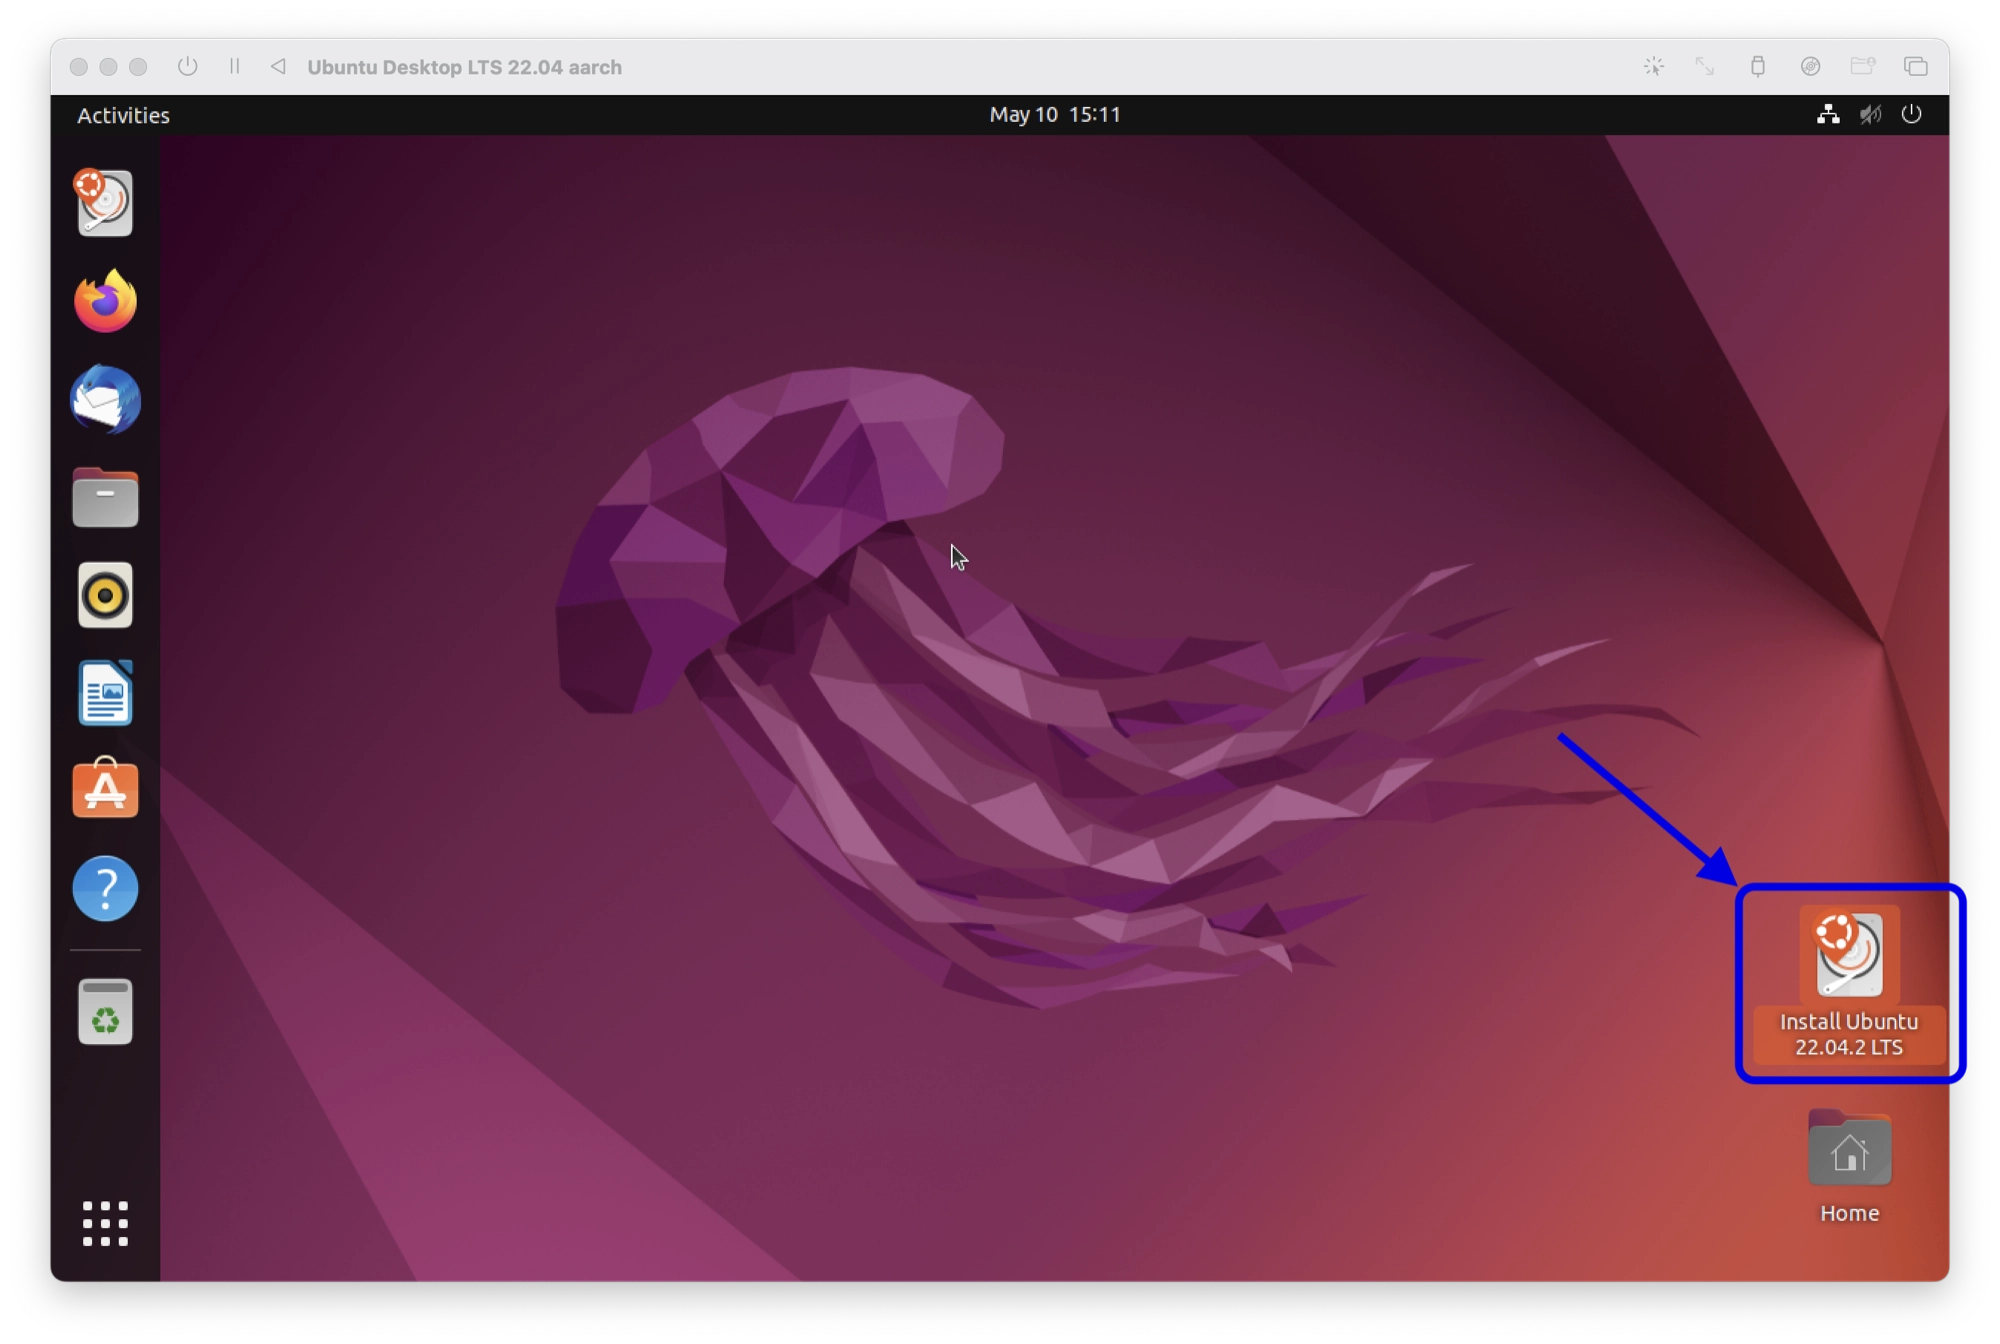Toggle capture mouse cursor icon in VM toolbar
This screenshot has width=2000, height=1344.
coord(1653,66)
